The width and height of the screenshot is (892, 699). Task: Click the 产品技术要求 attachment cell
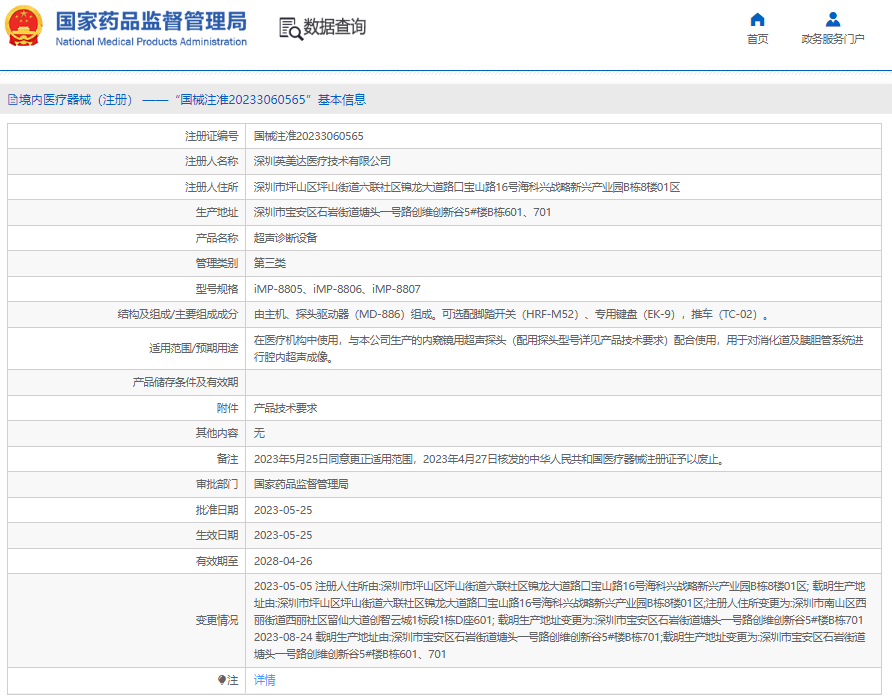[285, 408]
